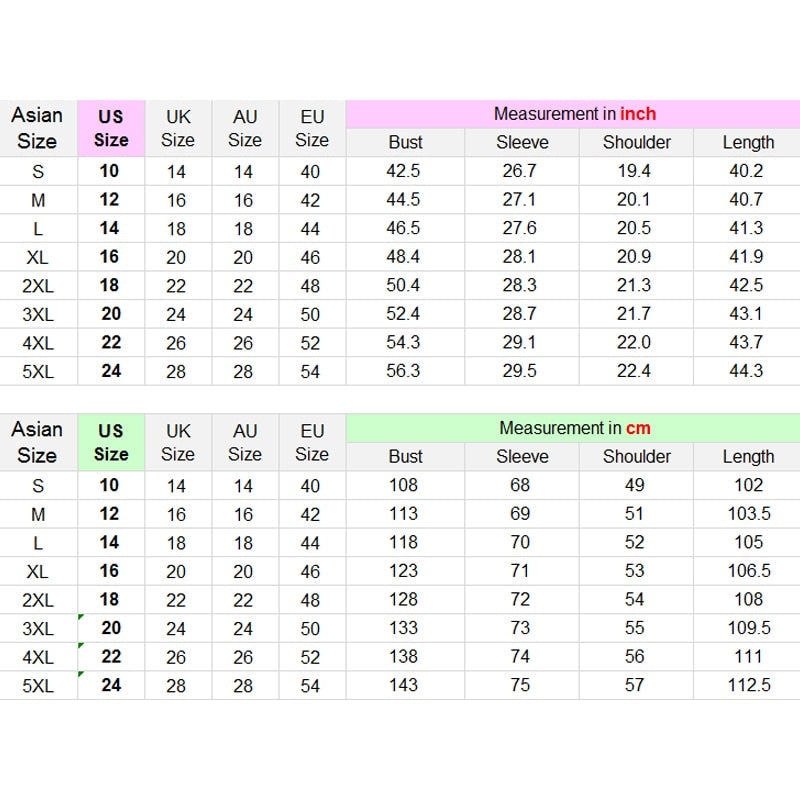Select the 27.6 sleeve value

pyautogui.click(x=520, y=228)
